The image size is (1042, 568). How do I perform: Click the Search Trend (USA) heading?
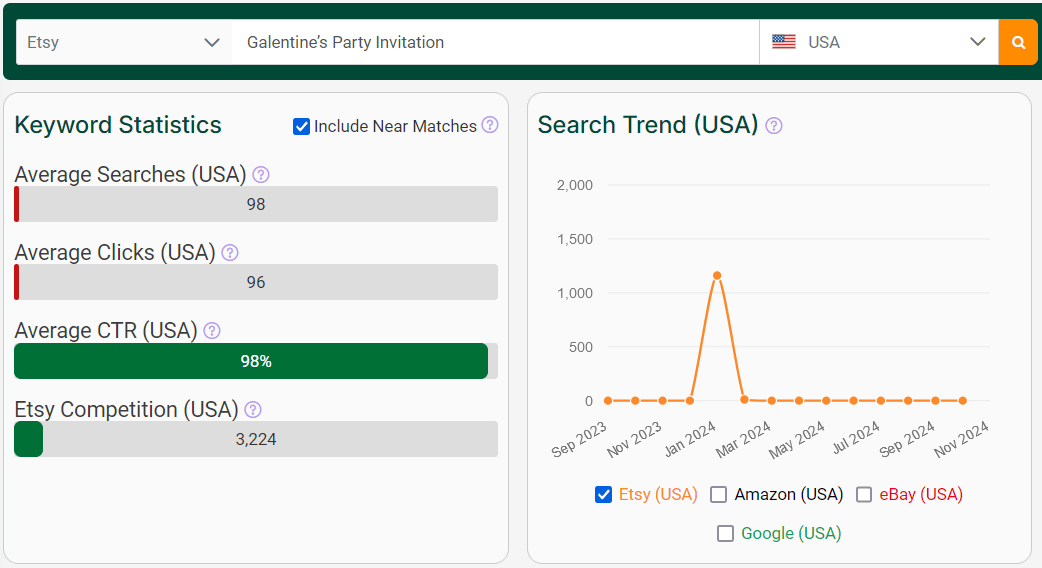pos(648,125)
